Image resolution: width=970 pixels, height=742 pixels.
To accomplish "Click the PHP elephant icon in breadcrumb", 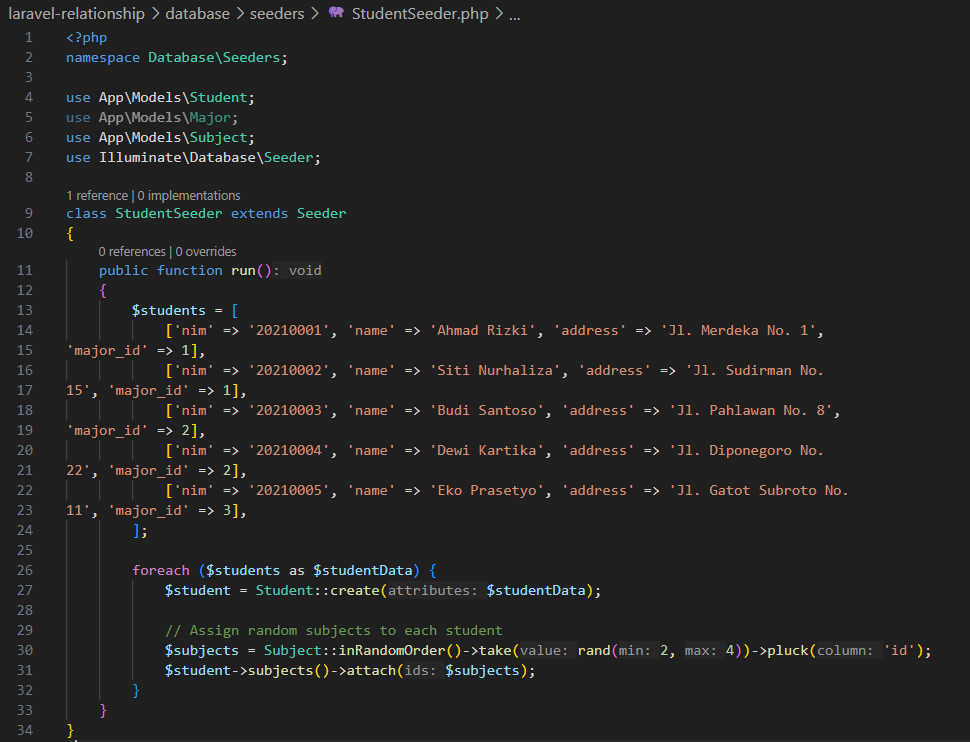I will [336, 15].
